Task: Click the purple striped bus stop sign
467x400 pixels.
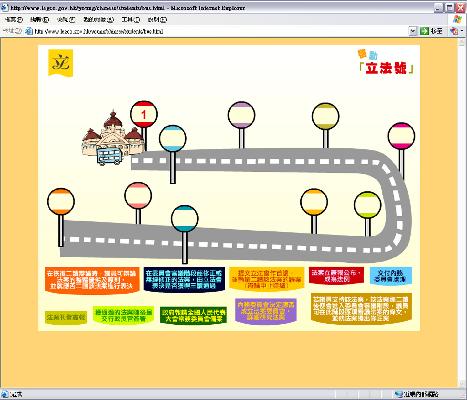Action: click(x=241, y=115)
